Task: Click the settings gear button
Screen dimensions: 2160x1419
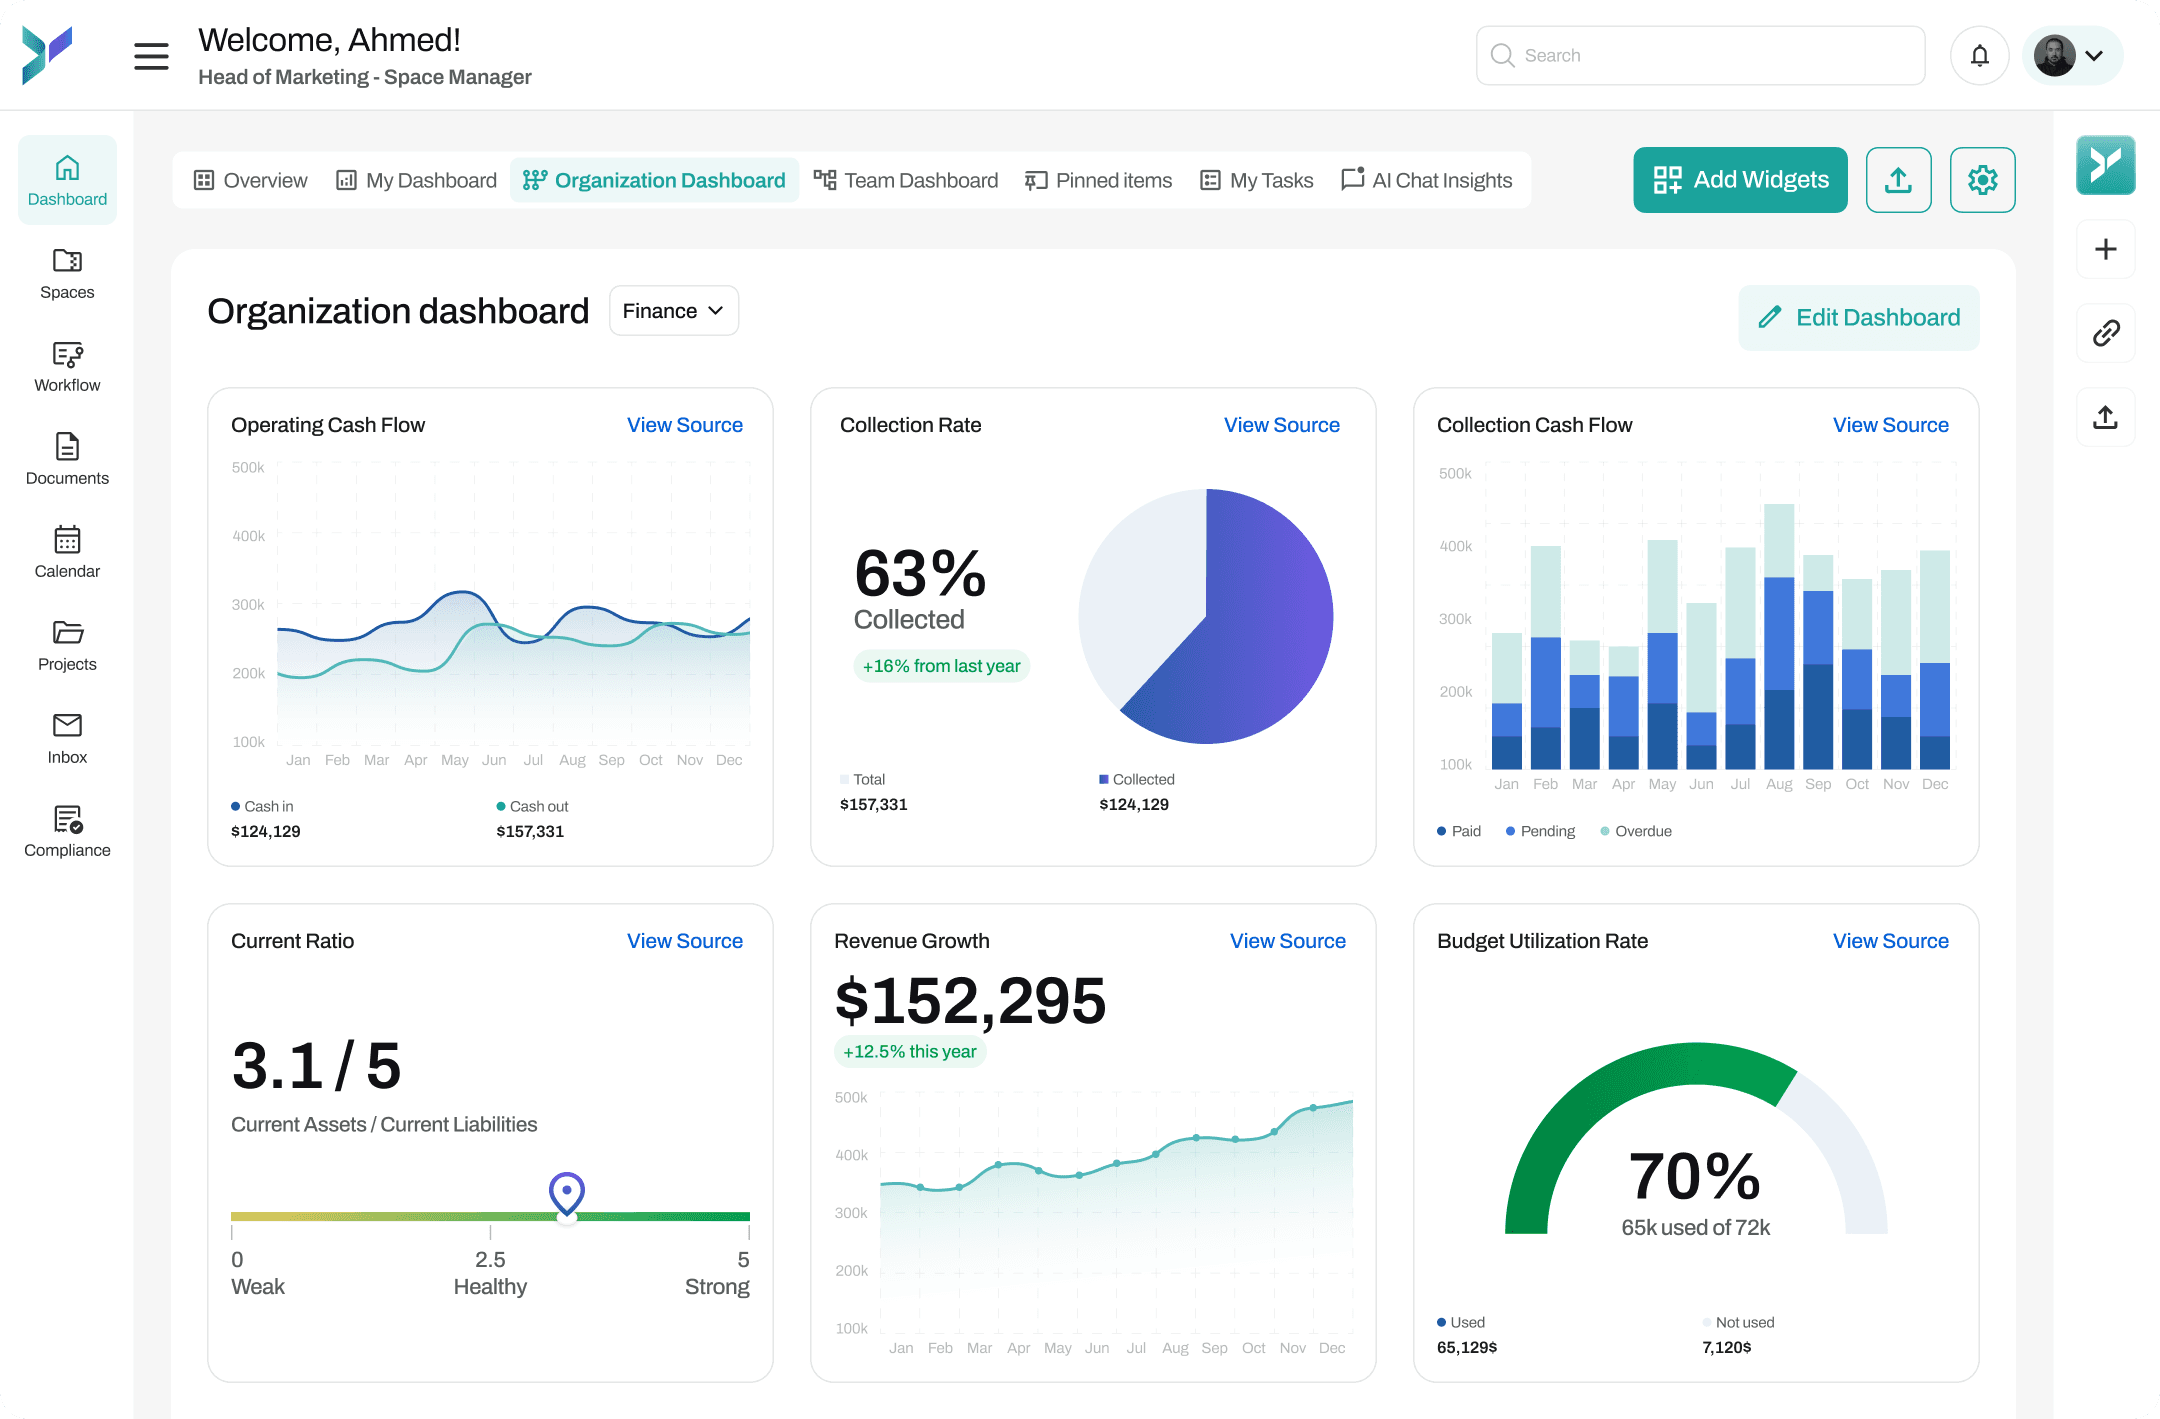Action: 1982,180
